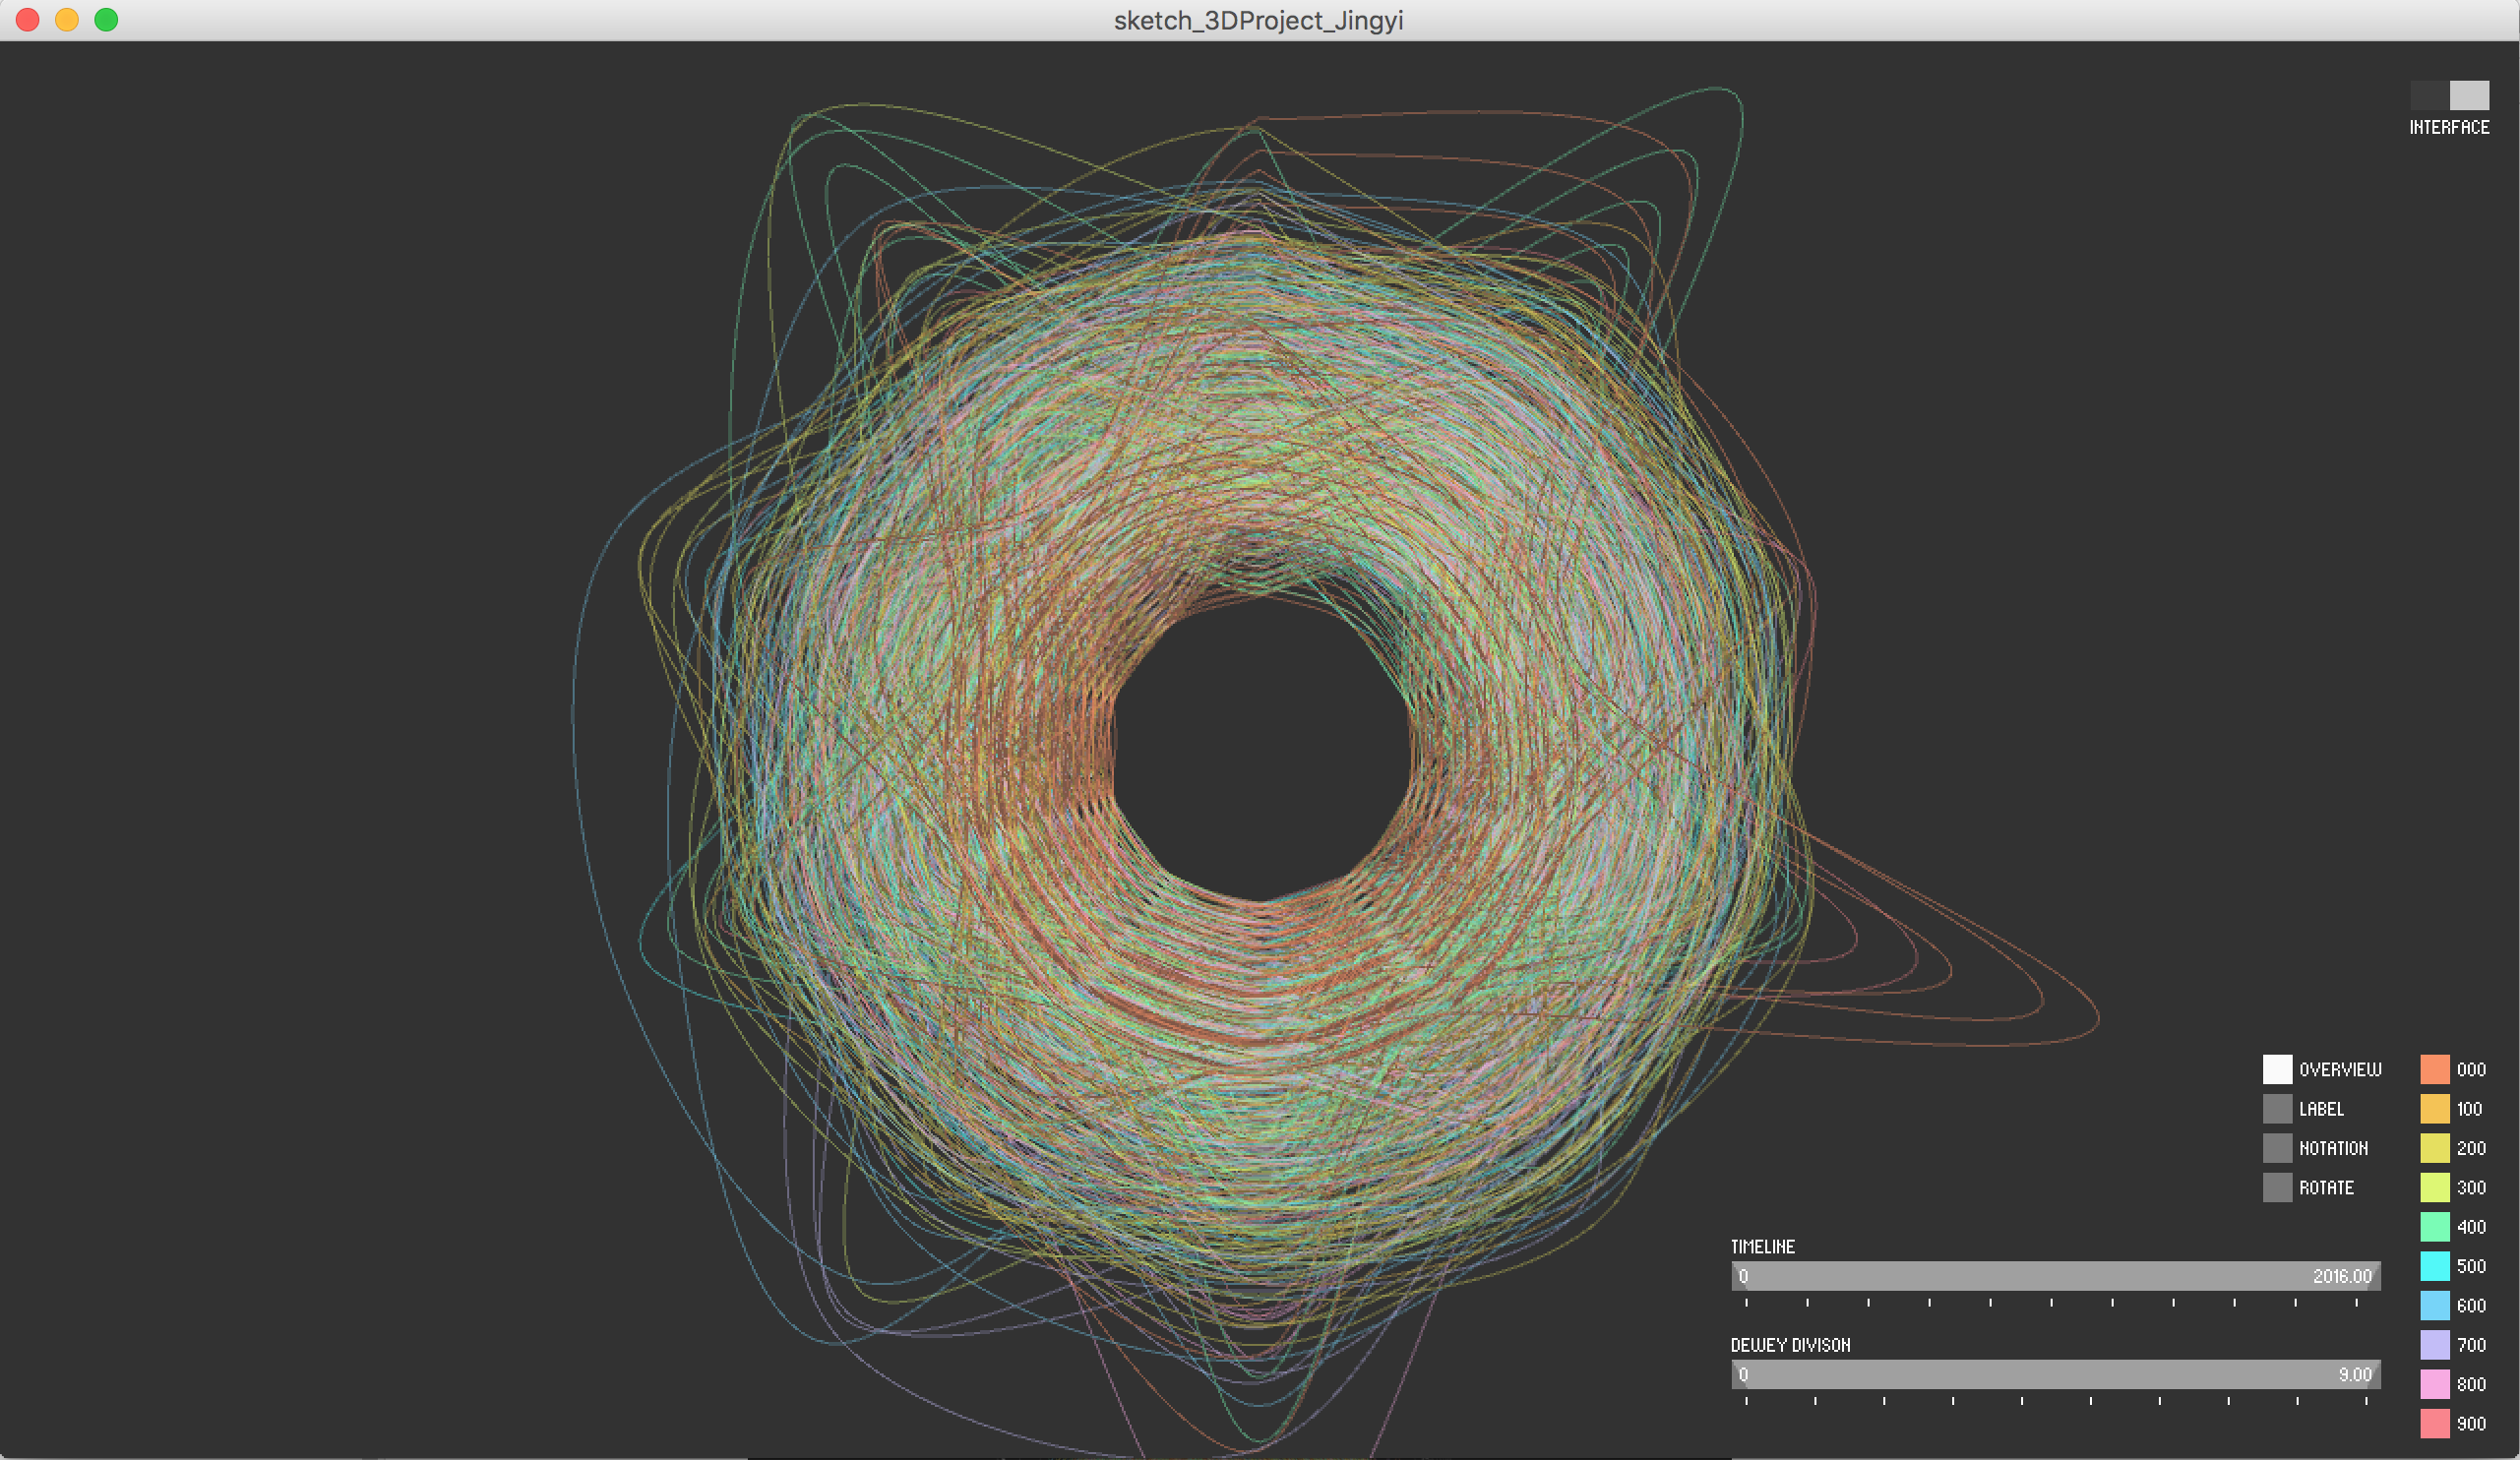Image resolution: width=2520 pixels, height=1460 pixels.
Task: Click the 400 color swatch
Action: point(2435,1226)
